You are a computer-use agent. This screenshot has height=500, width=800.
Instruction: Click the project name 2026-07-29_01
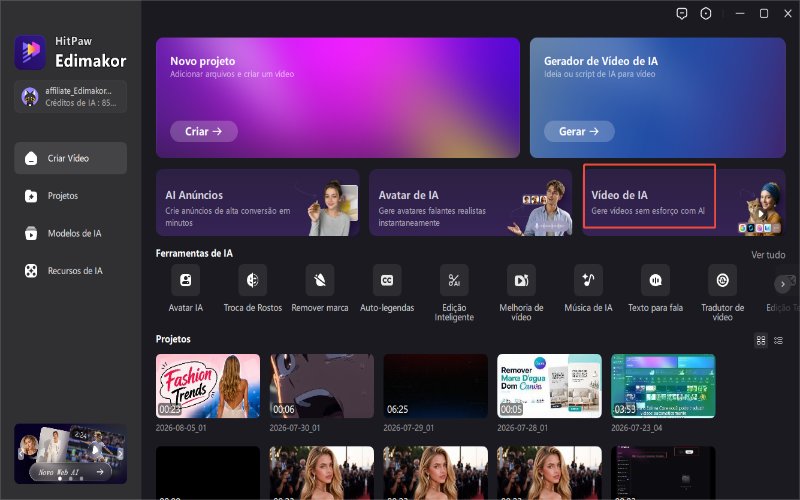pos(409,428)
